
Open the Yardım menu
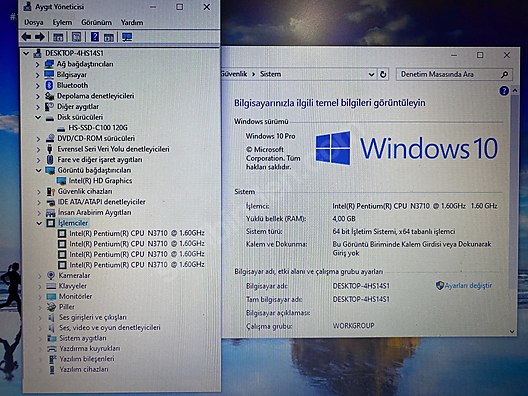(132, 23)
